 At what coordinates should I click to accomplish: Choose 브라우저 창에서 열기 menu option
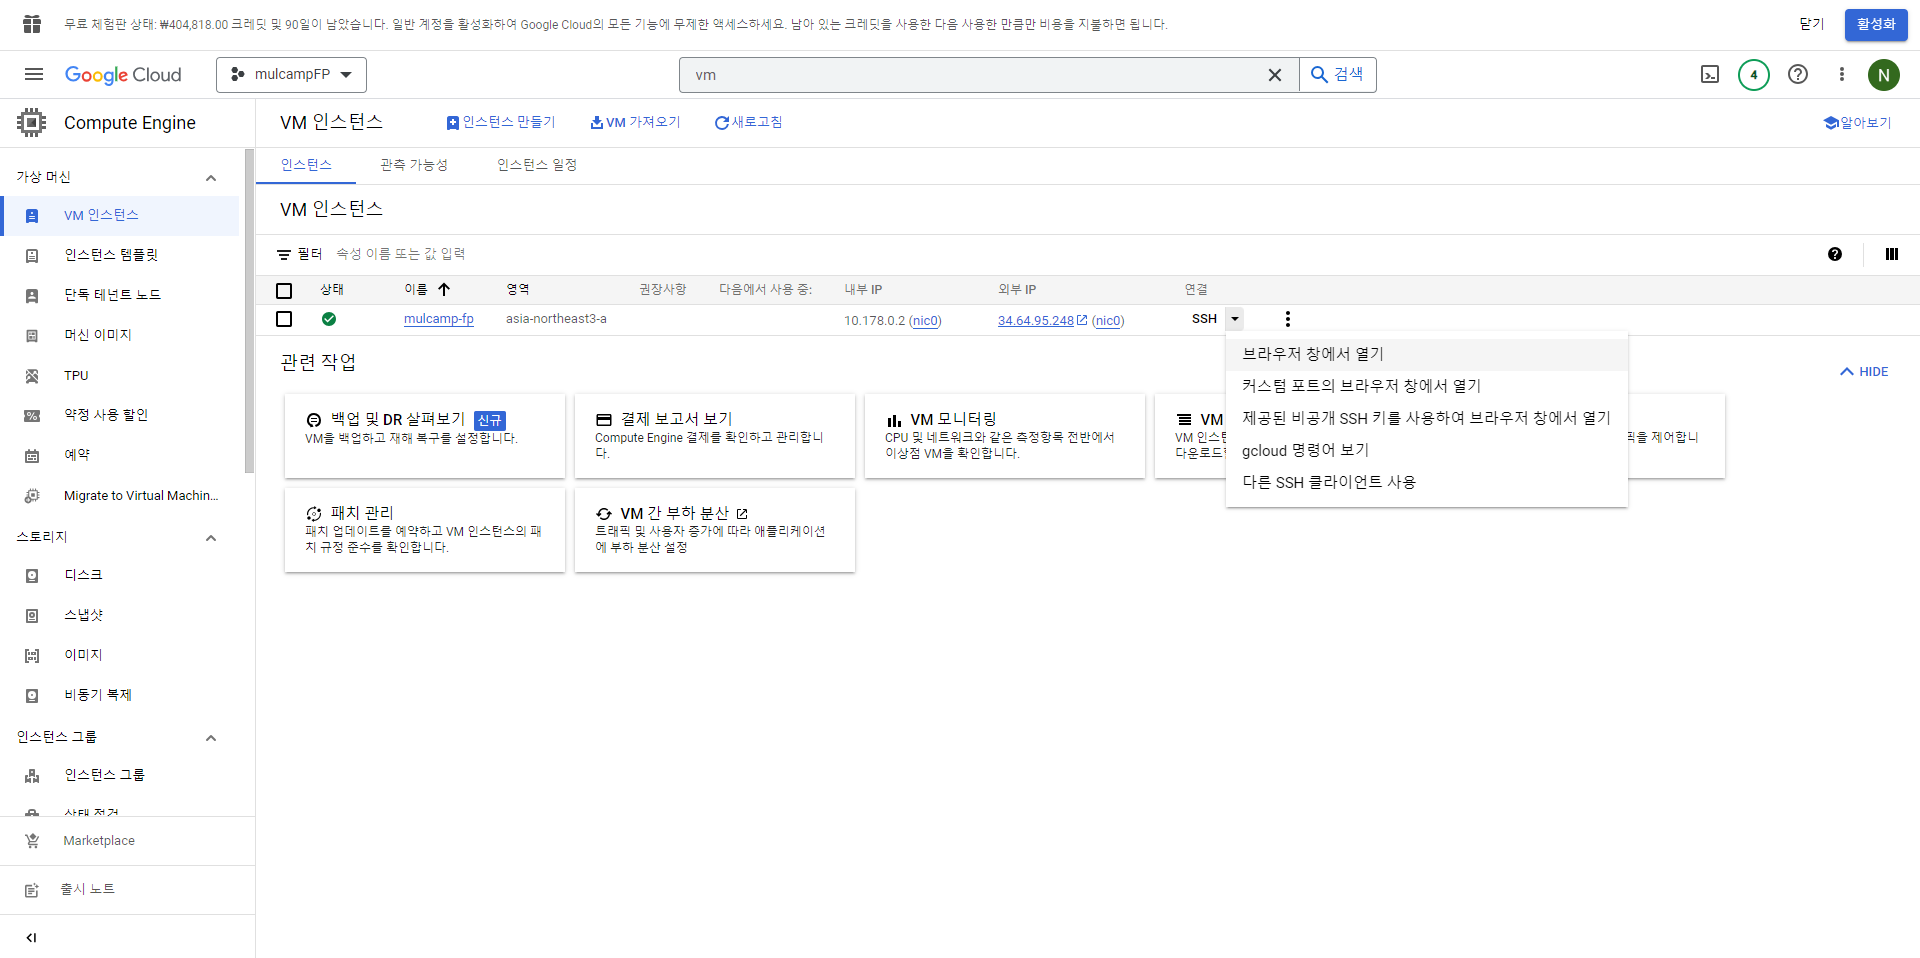click(1427, 354)
